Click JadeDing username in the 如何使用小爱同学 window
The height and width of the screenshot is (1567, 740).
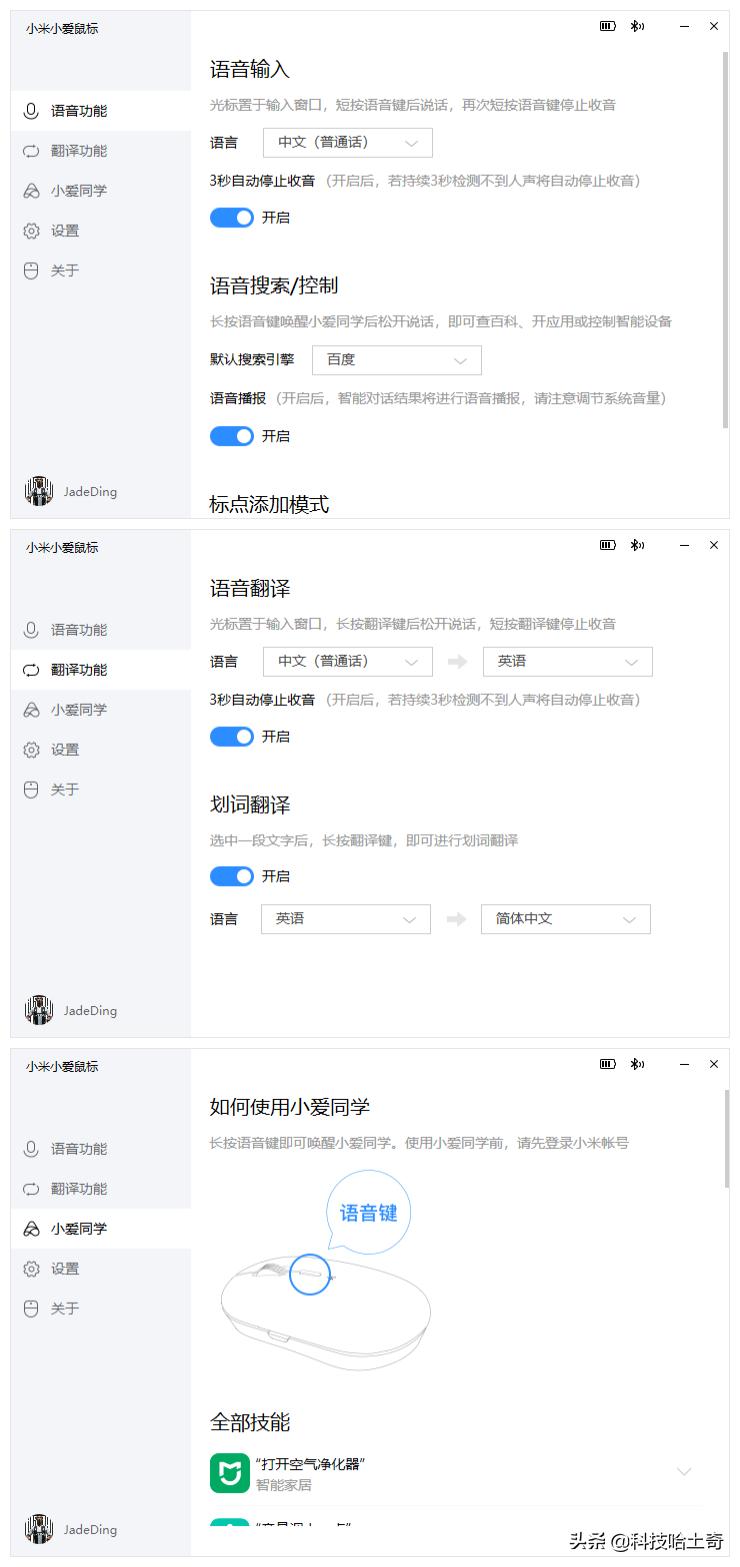coord(90,1530)
